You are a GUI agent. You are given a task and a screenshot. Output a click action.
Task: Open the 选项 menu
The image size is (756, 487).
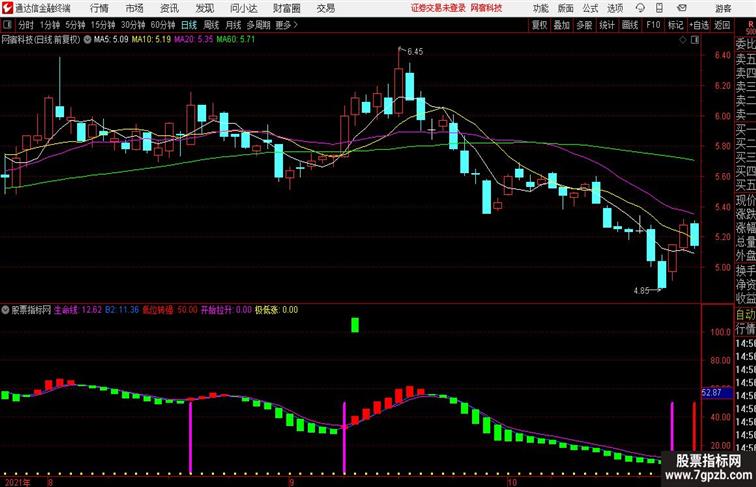(x=615, y=8)
